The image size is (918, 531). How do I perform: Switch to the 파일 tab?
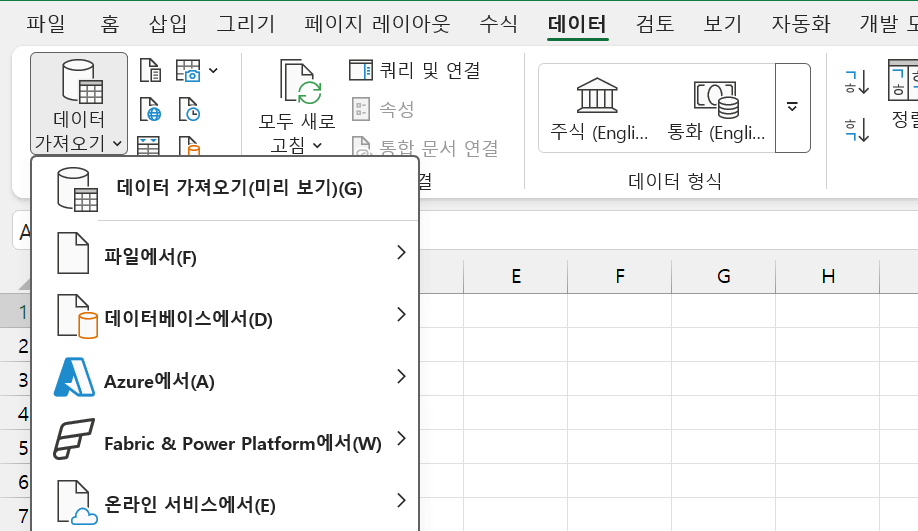click(x=45, y=23)
